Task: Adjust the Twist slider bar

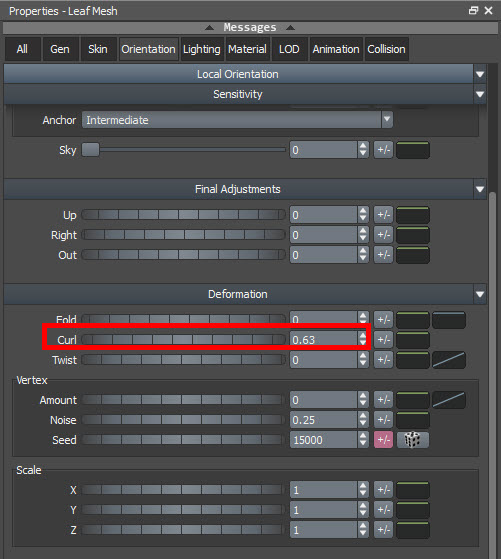Action: click(183, 360)
